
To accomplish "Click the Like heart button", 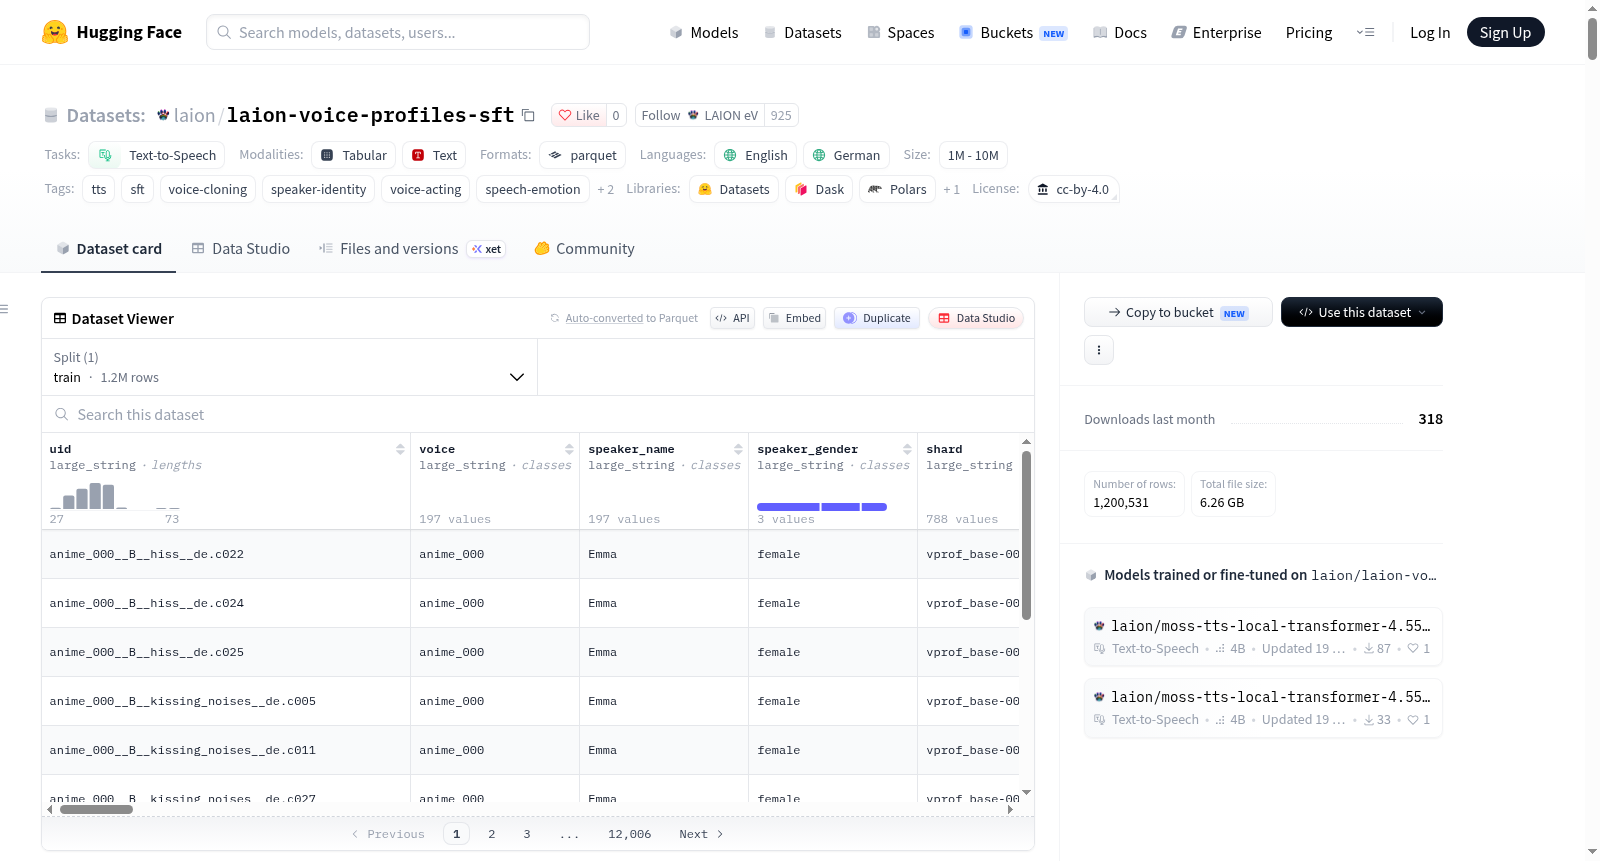I will (x=579, y=115).
